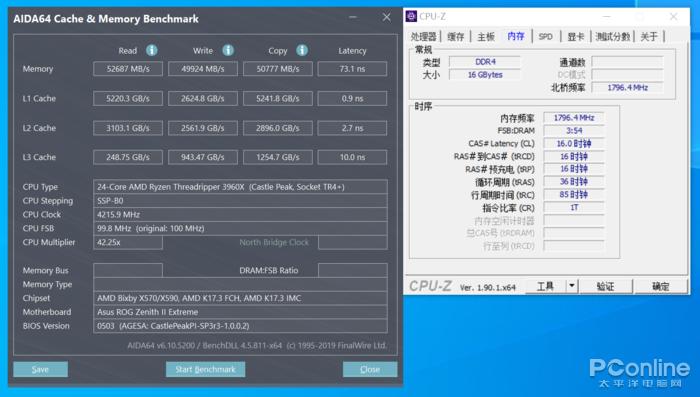
Task: Click the L3 Cache Write value 943.47 GB/s
Action: (x=203, y=157)
